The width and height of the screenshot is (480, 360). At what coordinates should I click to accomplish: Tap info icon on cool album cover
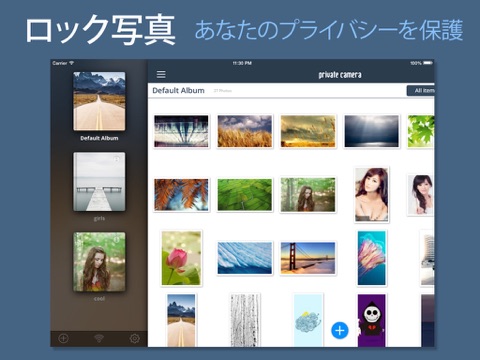click(x=117, y=239)
